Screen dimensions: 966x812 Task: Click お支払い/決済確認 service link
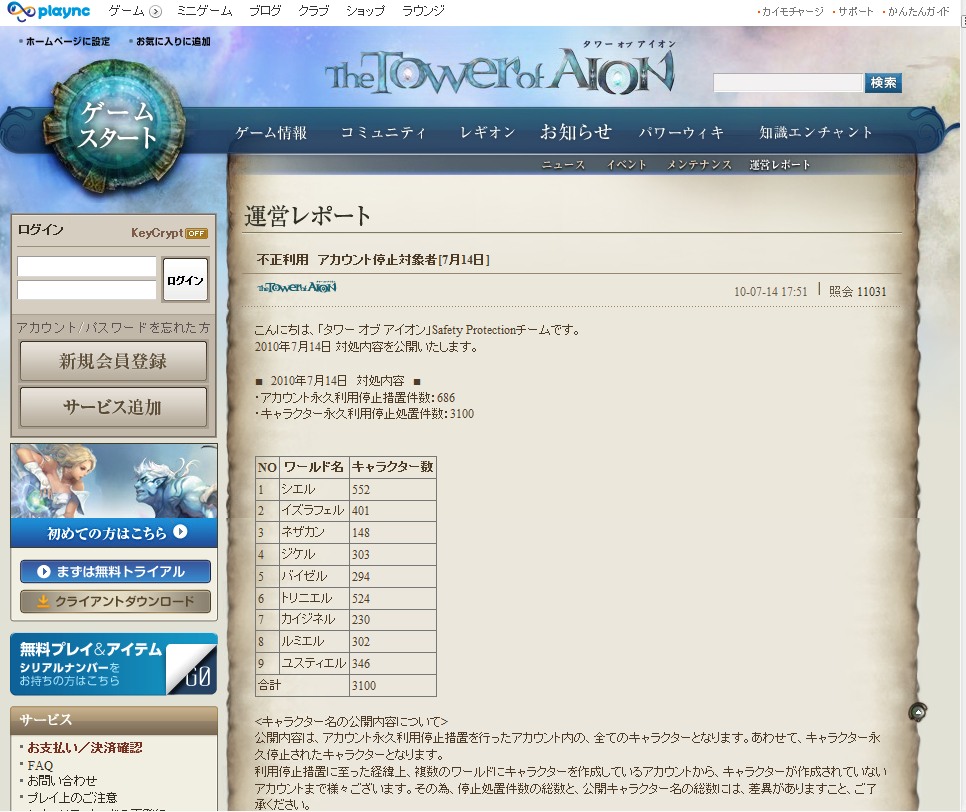pos(85,747)
